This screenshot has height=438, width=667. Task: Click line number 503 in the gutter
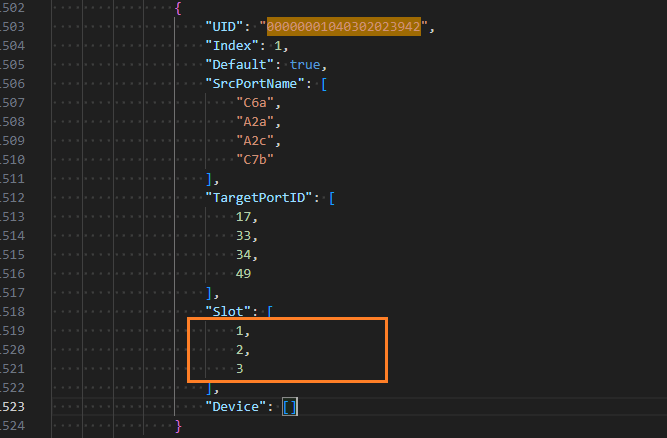click(x=12, y=27)
